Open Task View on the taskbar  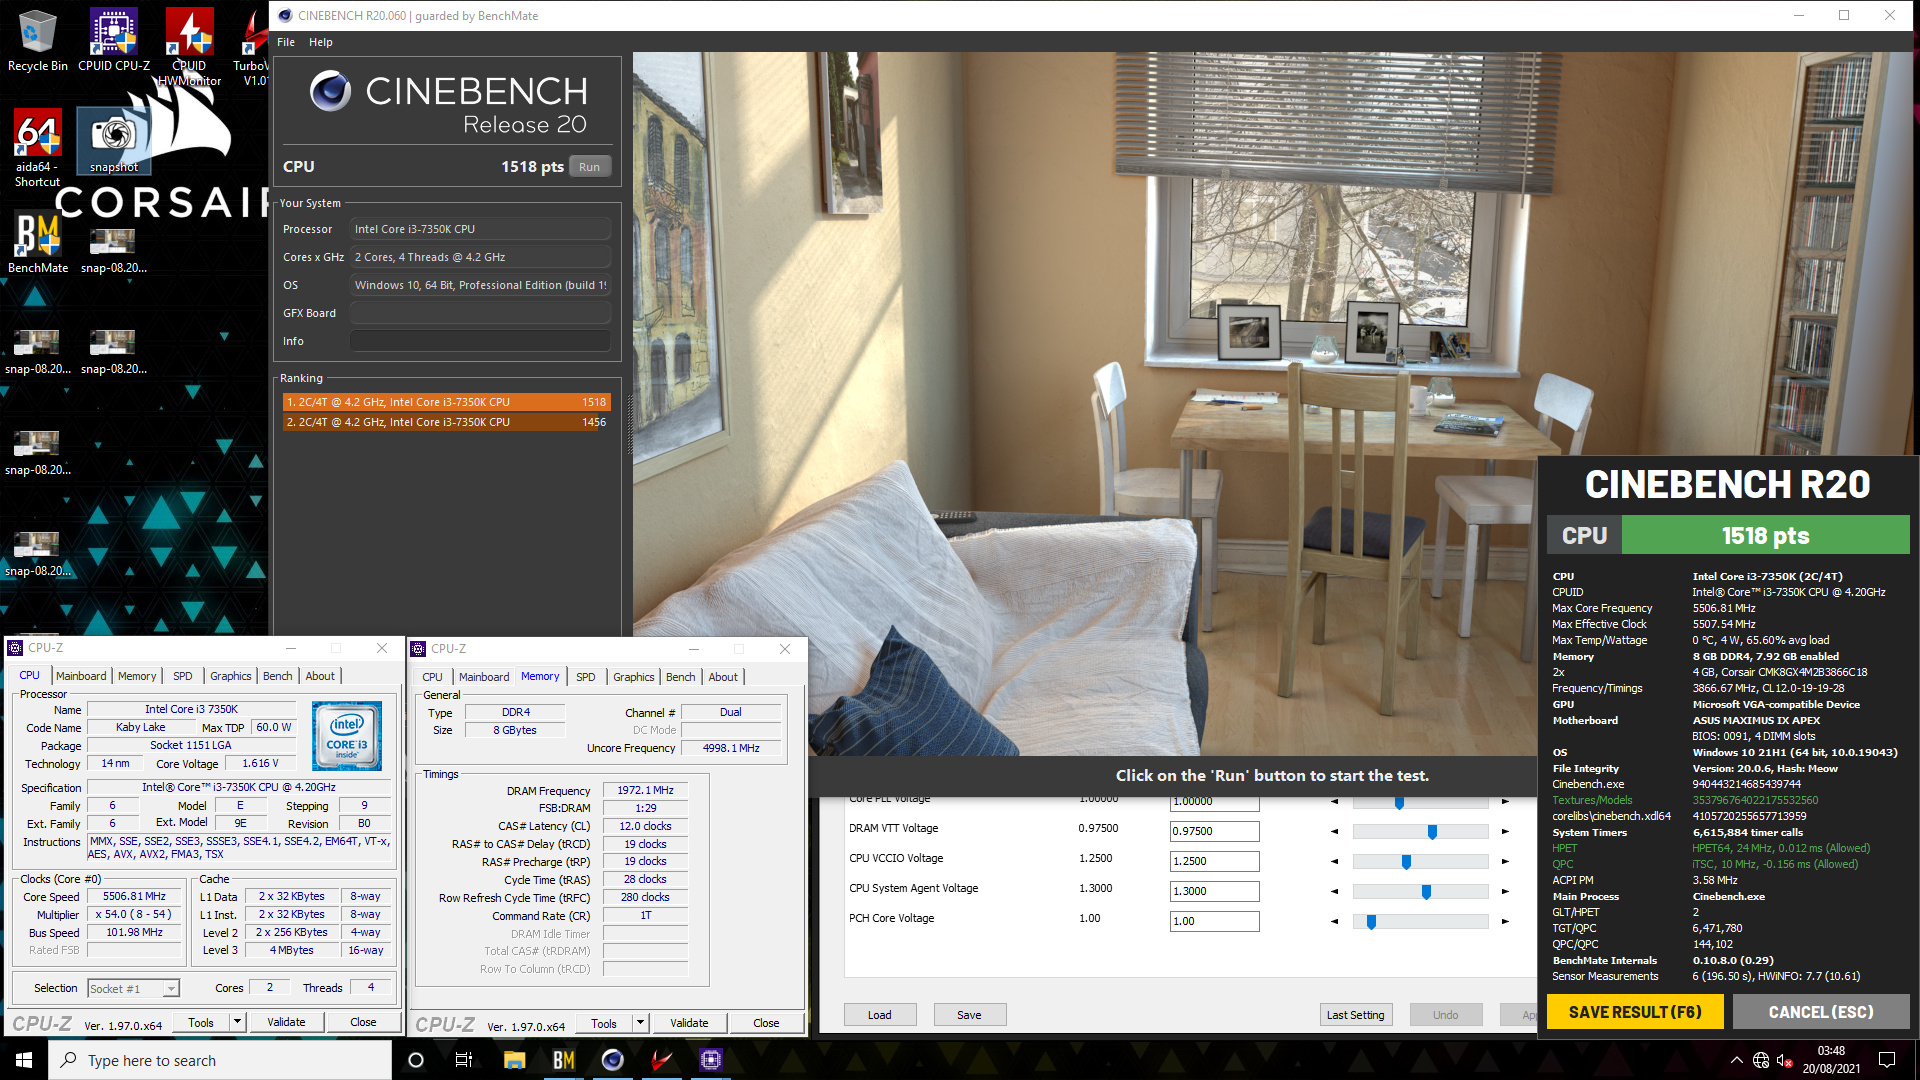pos(464,1060)
